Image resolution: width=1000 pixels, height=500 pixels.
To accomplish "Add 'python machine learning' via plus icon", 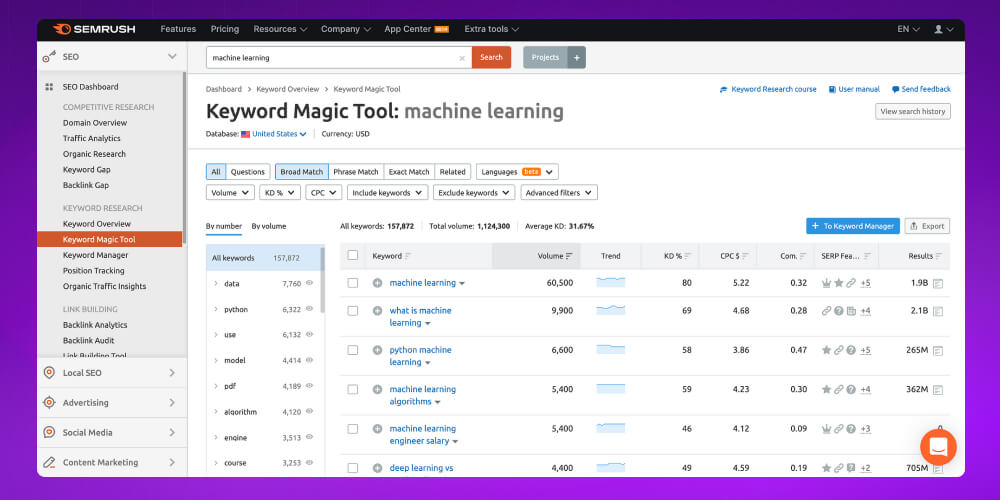I will tap(378, 350).
